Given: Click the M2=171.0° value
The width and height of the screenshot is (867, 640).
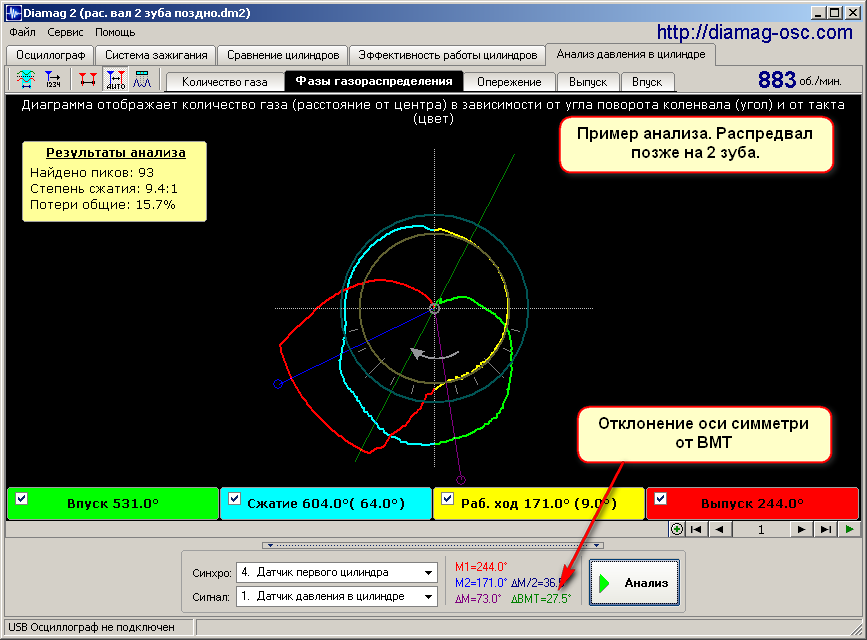Looking at the screenshot, I should point(481,582).
